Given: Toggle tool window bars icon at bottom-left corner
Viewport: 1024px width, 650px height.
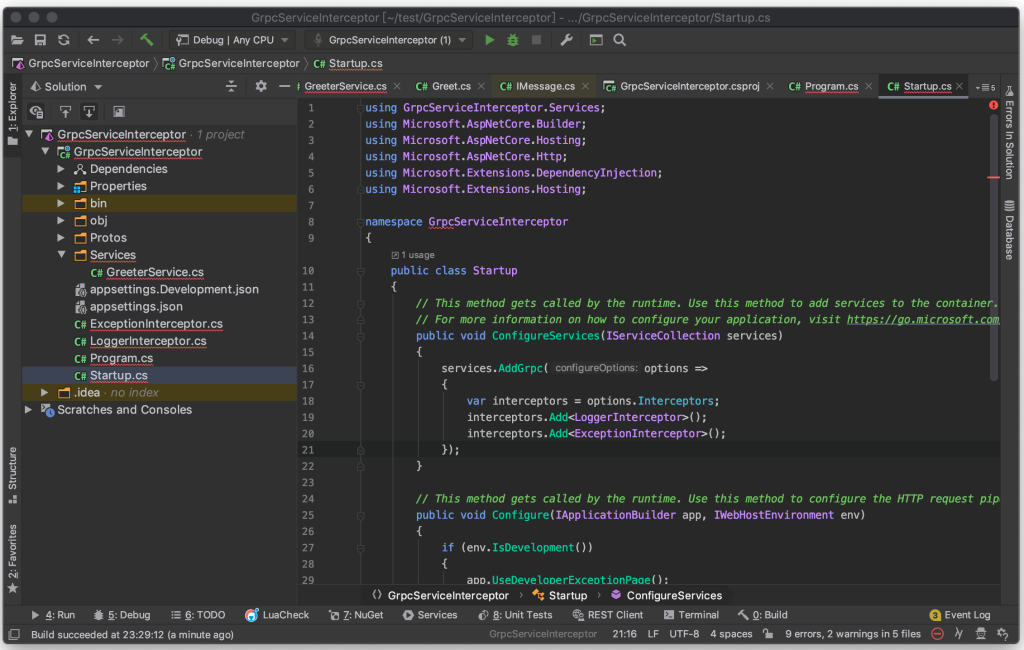Looking at the screenshot, I should coord(14,634).
